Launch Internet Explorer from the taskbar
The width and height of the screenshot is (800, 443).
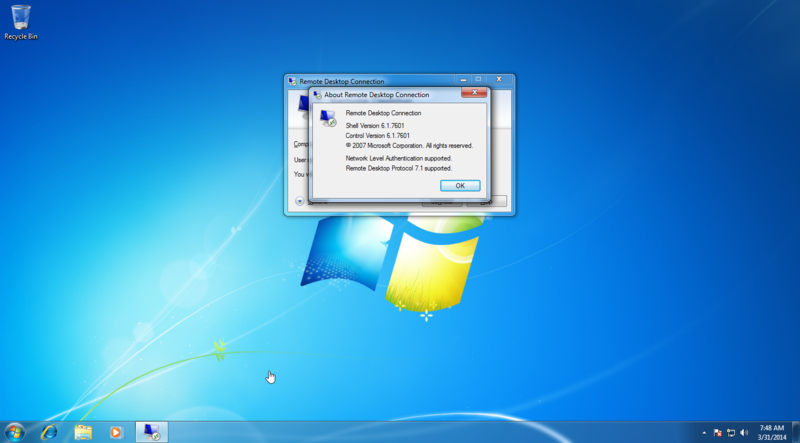pos(49,432)
